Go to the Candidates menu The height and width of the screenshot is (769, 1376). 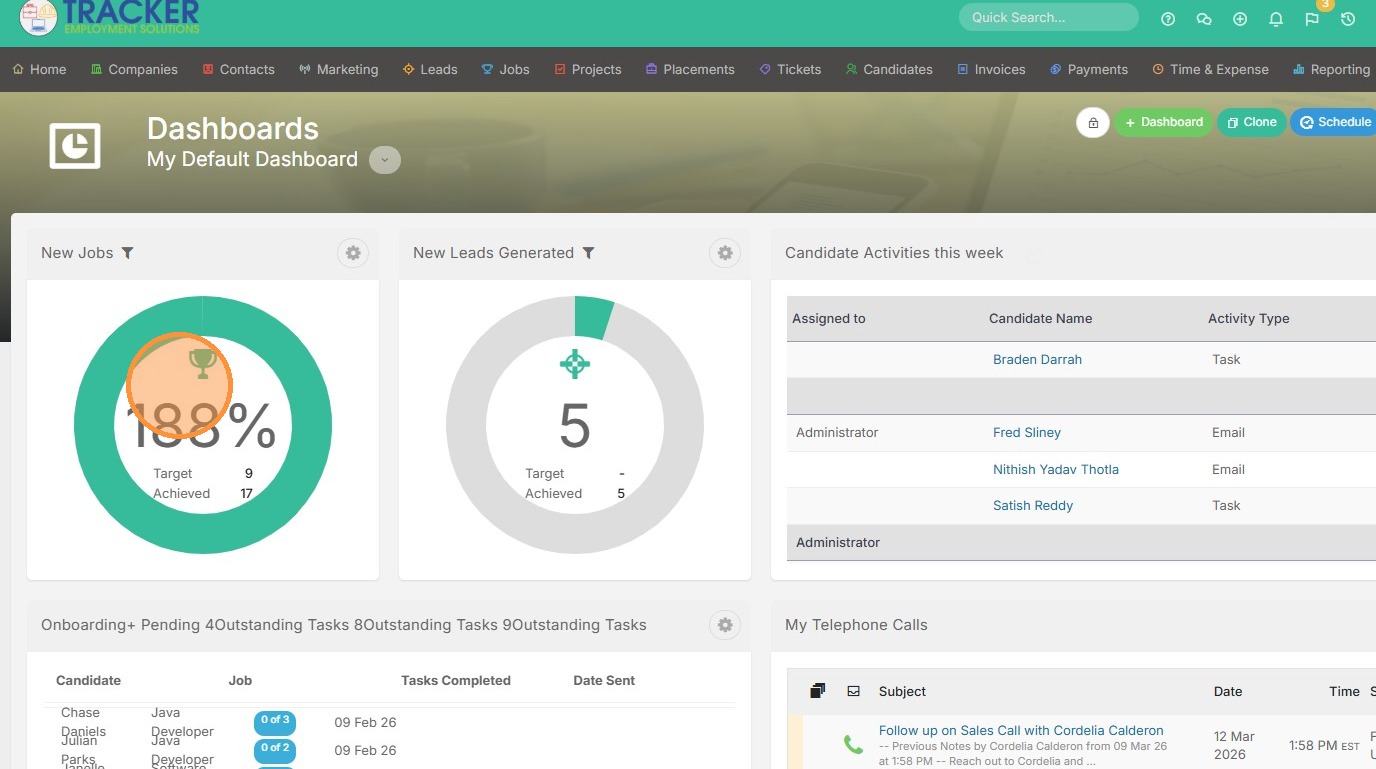(888, 69)
